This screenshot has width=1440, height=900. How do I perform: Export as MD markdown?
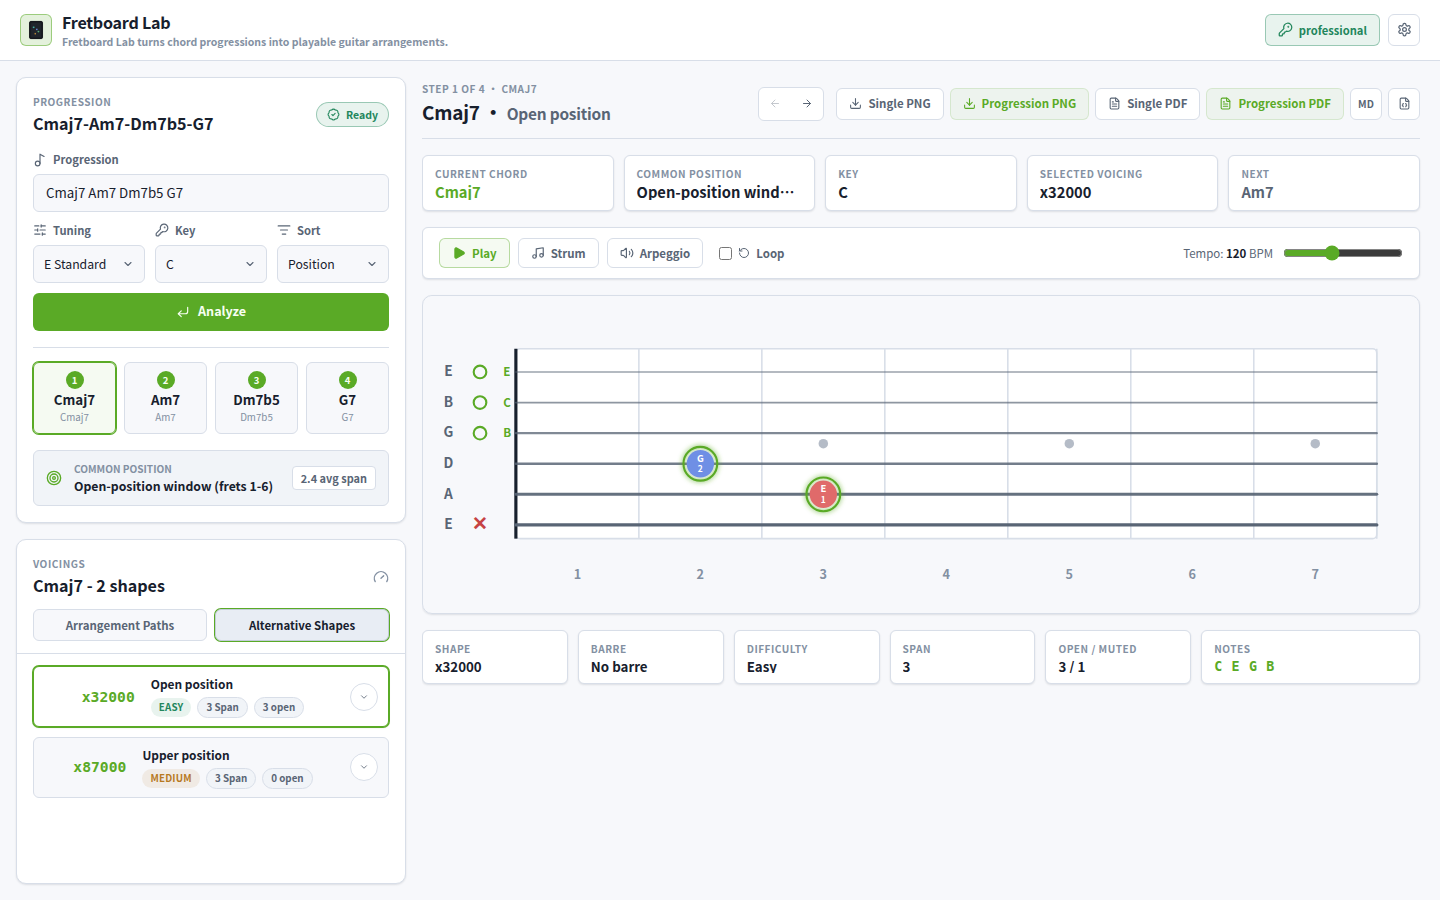1366,104
